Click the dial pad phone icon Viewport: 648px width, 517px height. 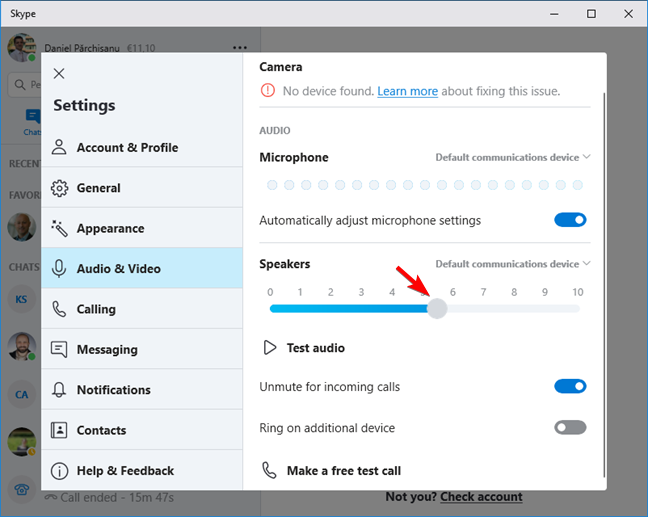coord(21,489)
